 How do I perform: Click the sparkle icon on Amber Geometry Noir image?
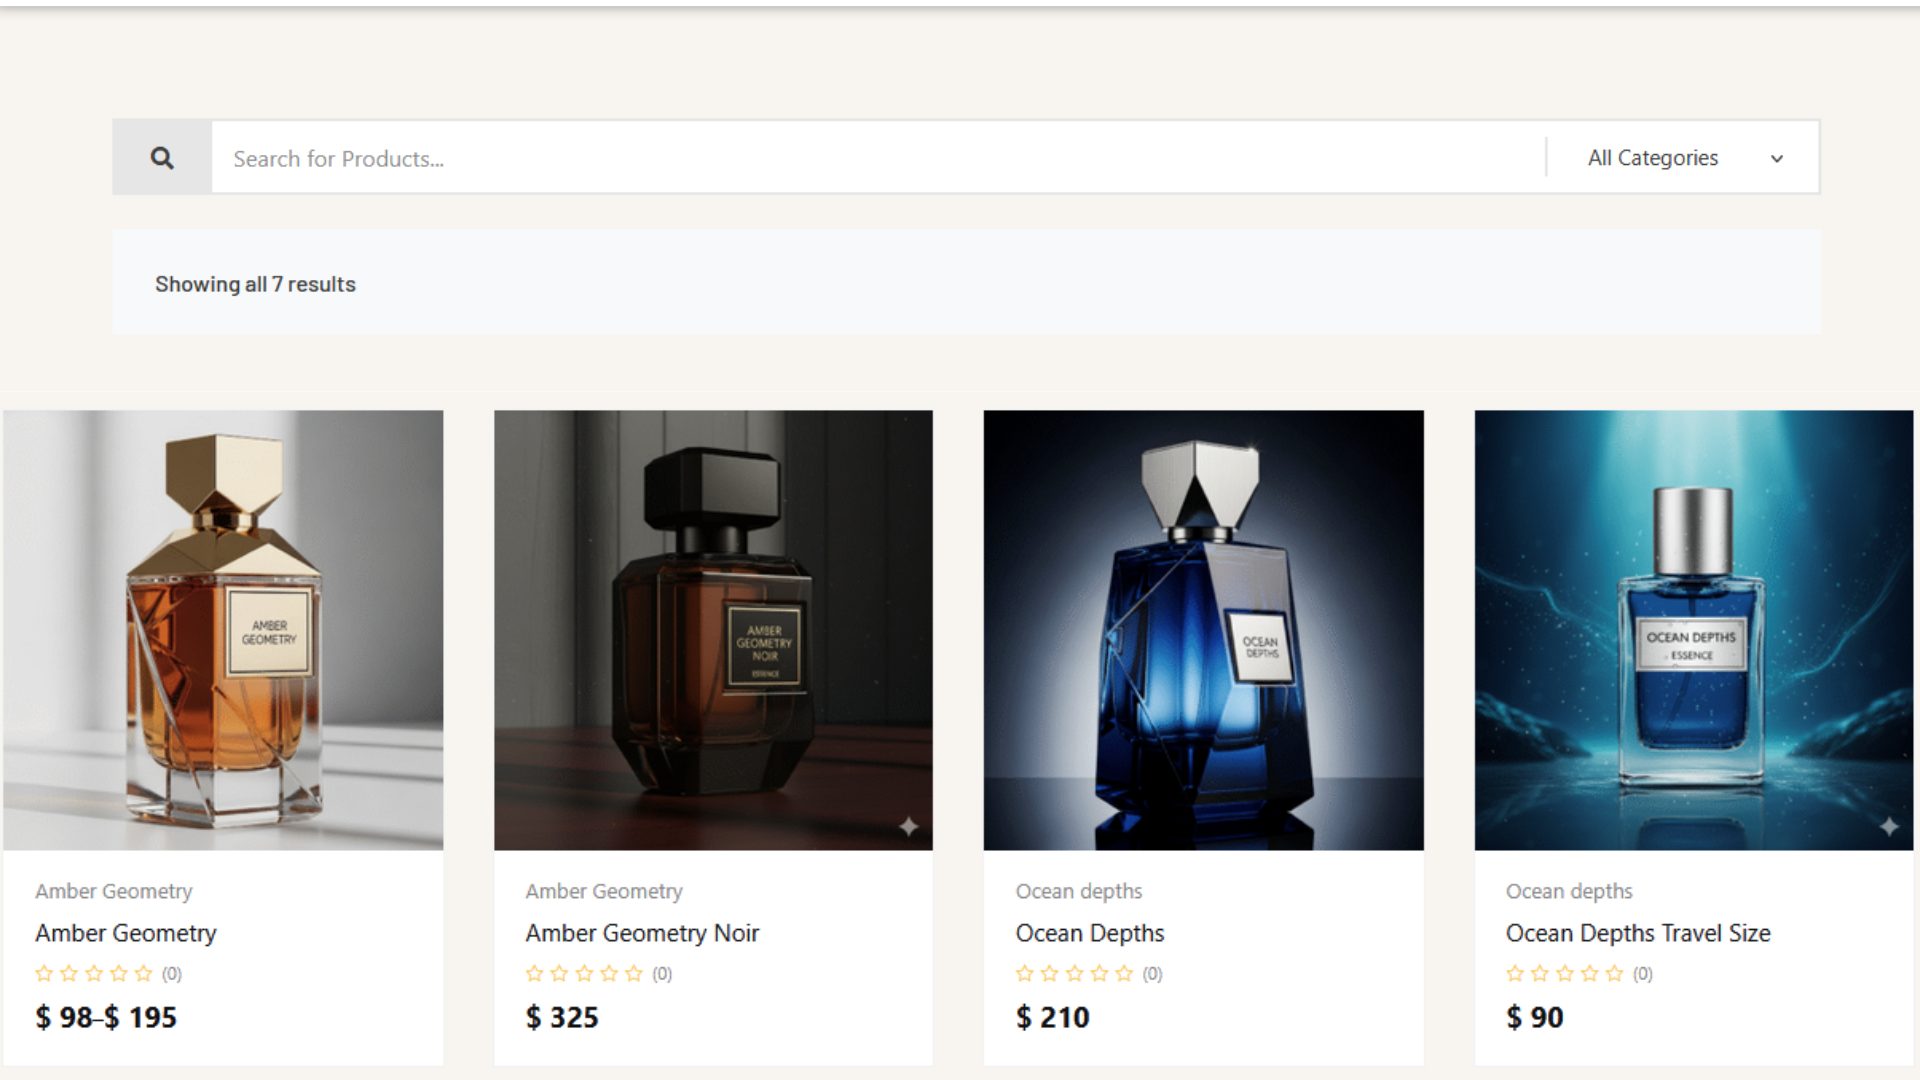(908, 827)
